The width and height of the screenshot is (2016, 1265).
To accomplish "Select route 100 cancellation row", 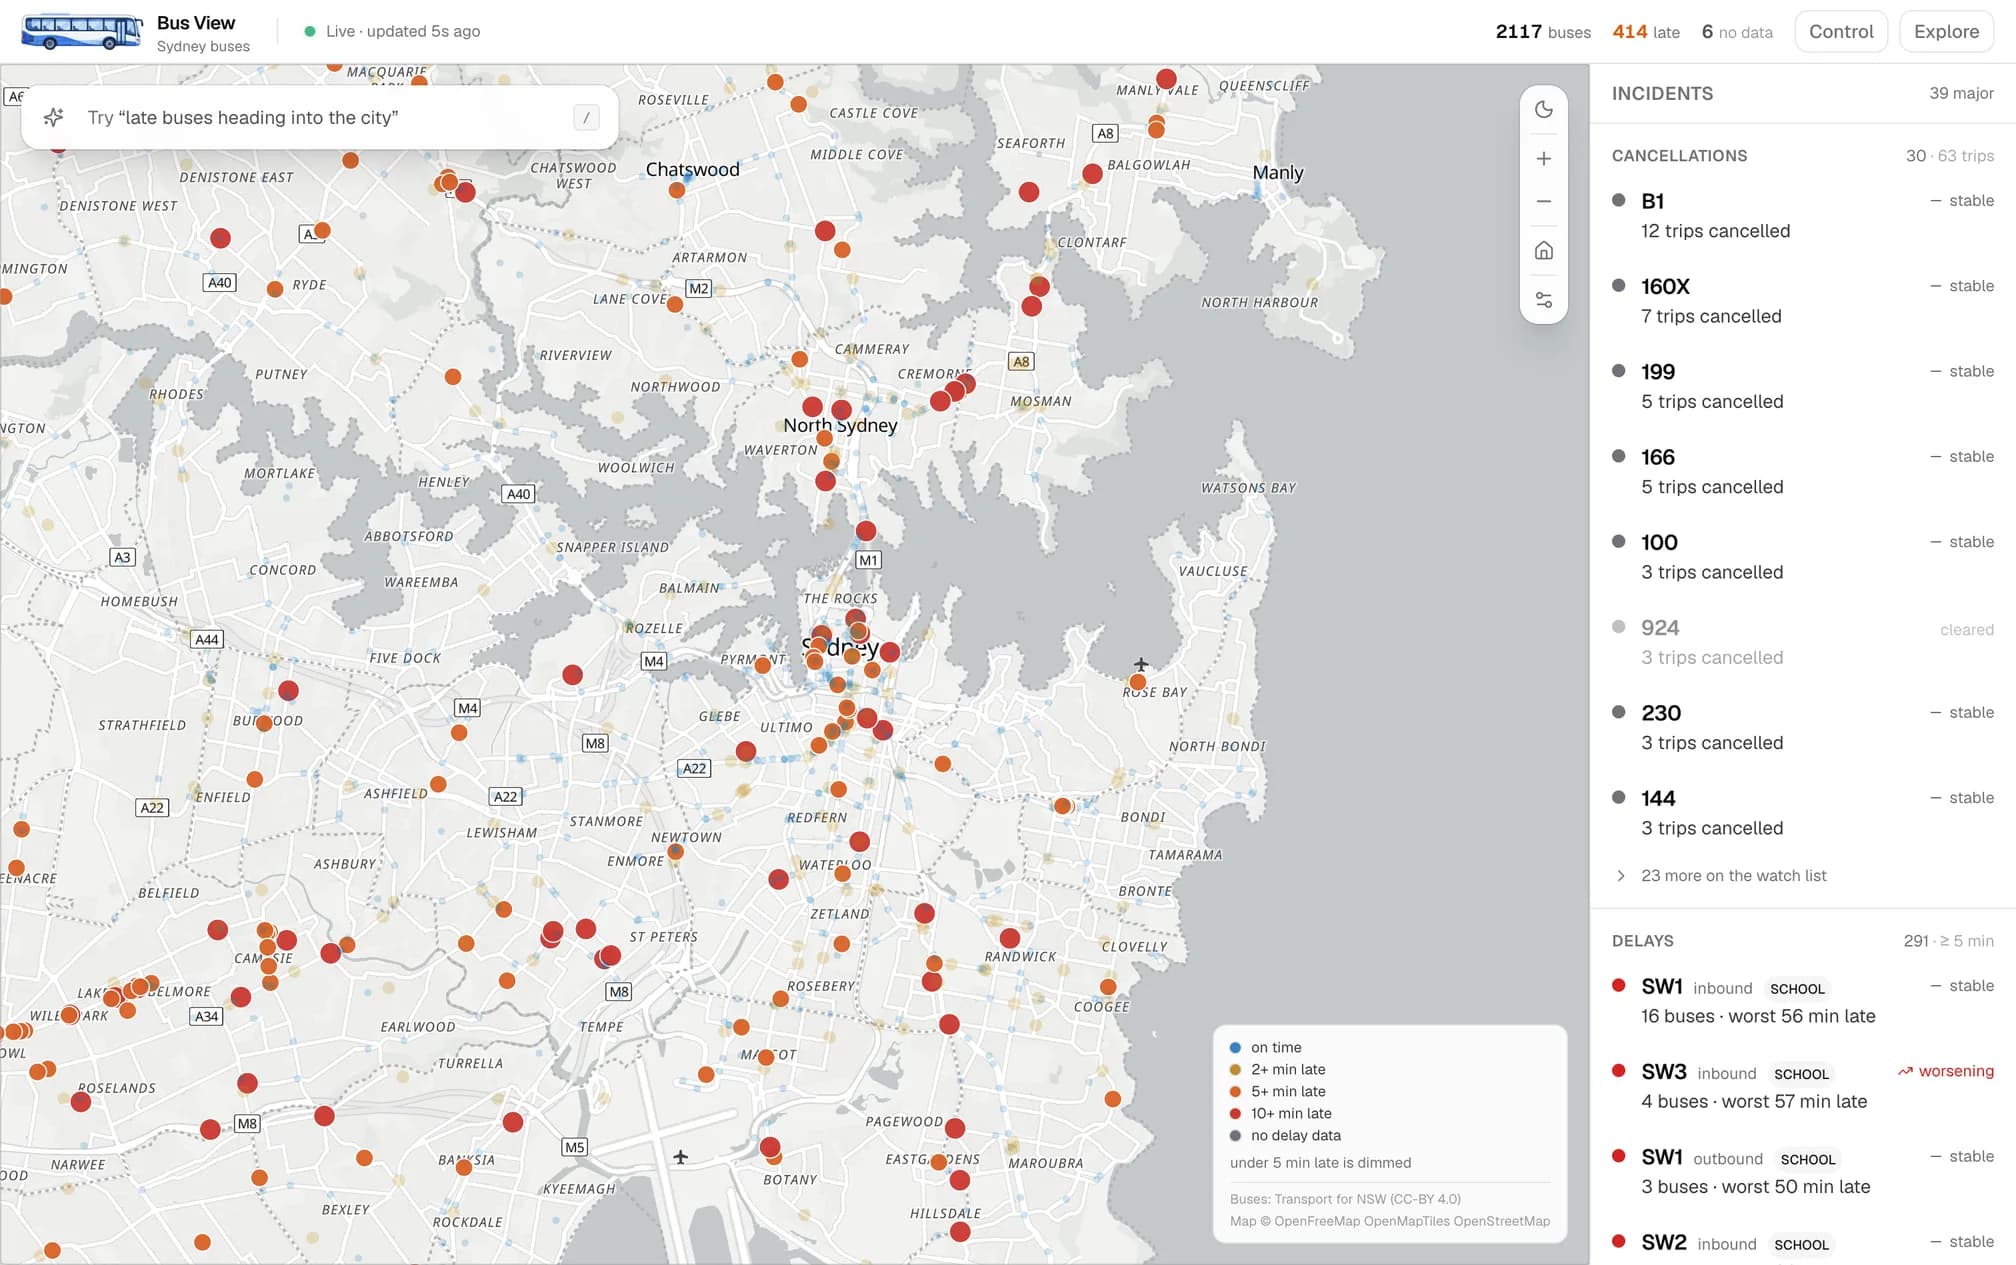I will [x=1803, y=557].
